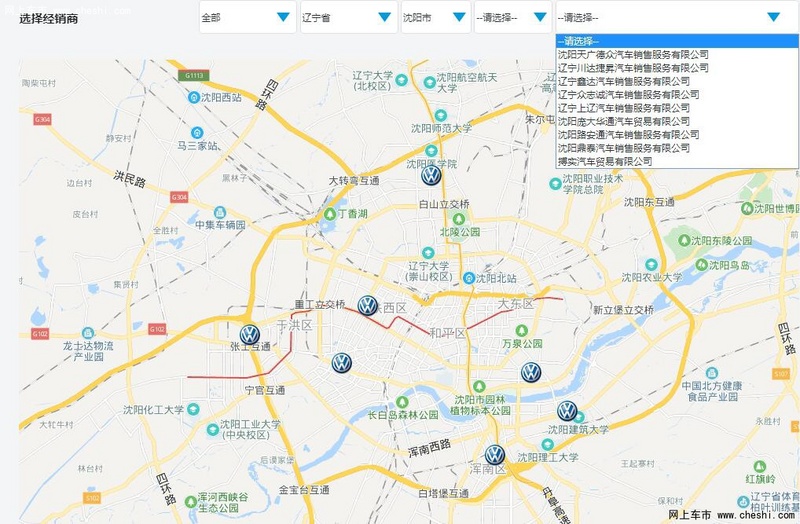Click the 沈阳理工大学 icon

[547, 444]
